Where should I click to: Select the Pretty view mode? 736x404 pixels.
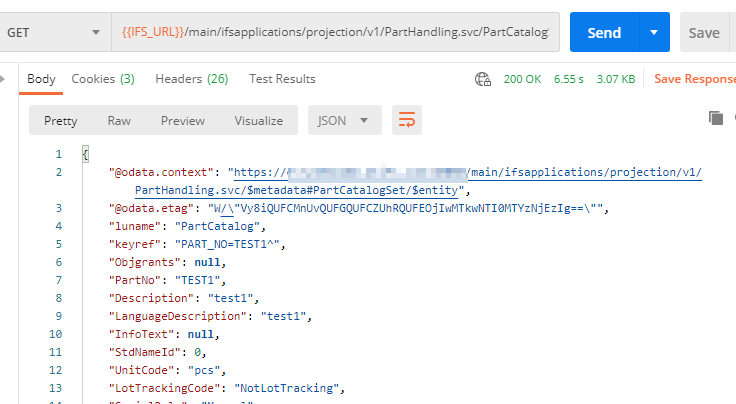click(61, 120)
